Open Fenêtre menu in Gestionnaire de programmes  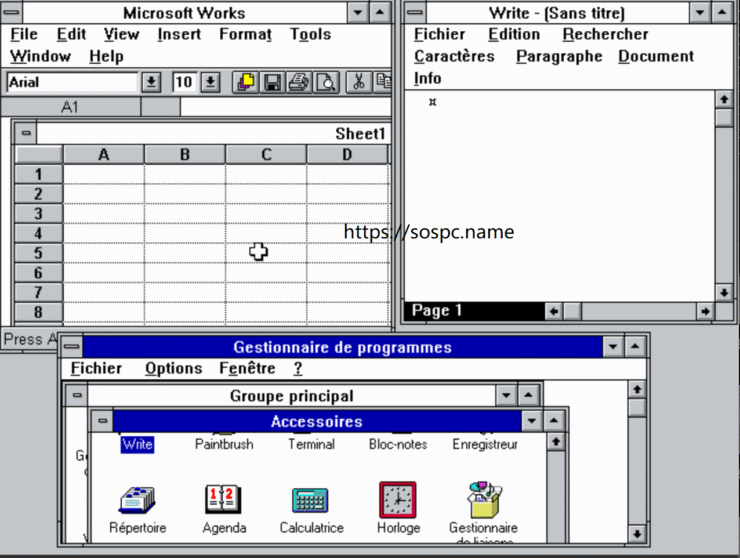click(x=247, y=368)
